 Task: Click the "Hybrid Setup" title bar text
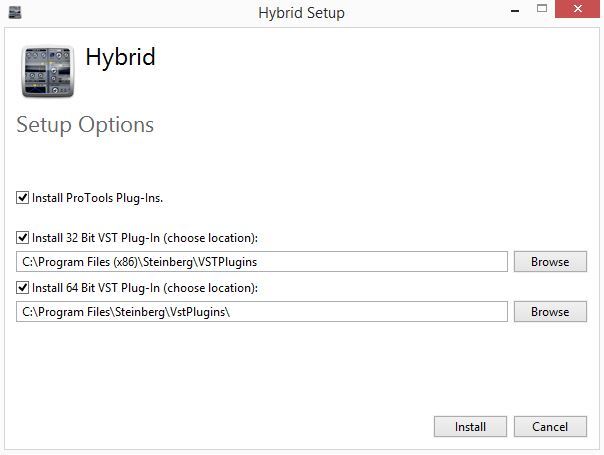coord(301,13)
